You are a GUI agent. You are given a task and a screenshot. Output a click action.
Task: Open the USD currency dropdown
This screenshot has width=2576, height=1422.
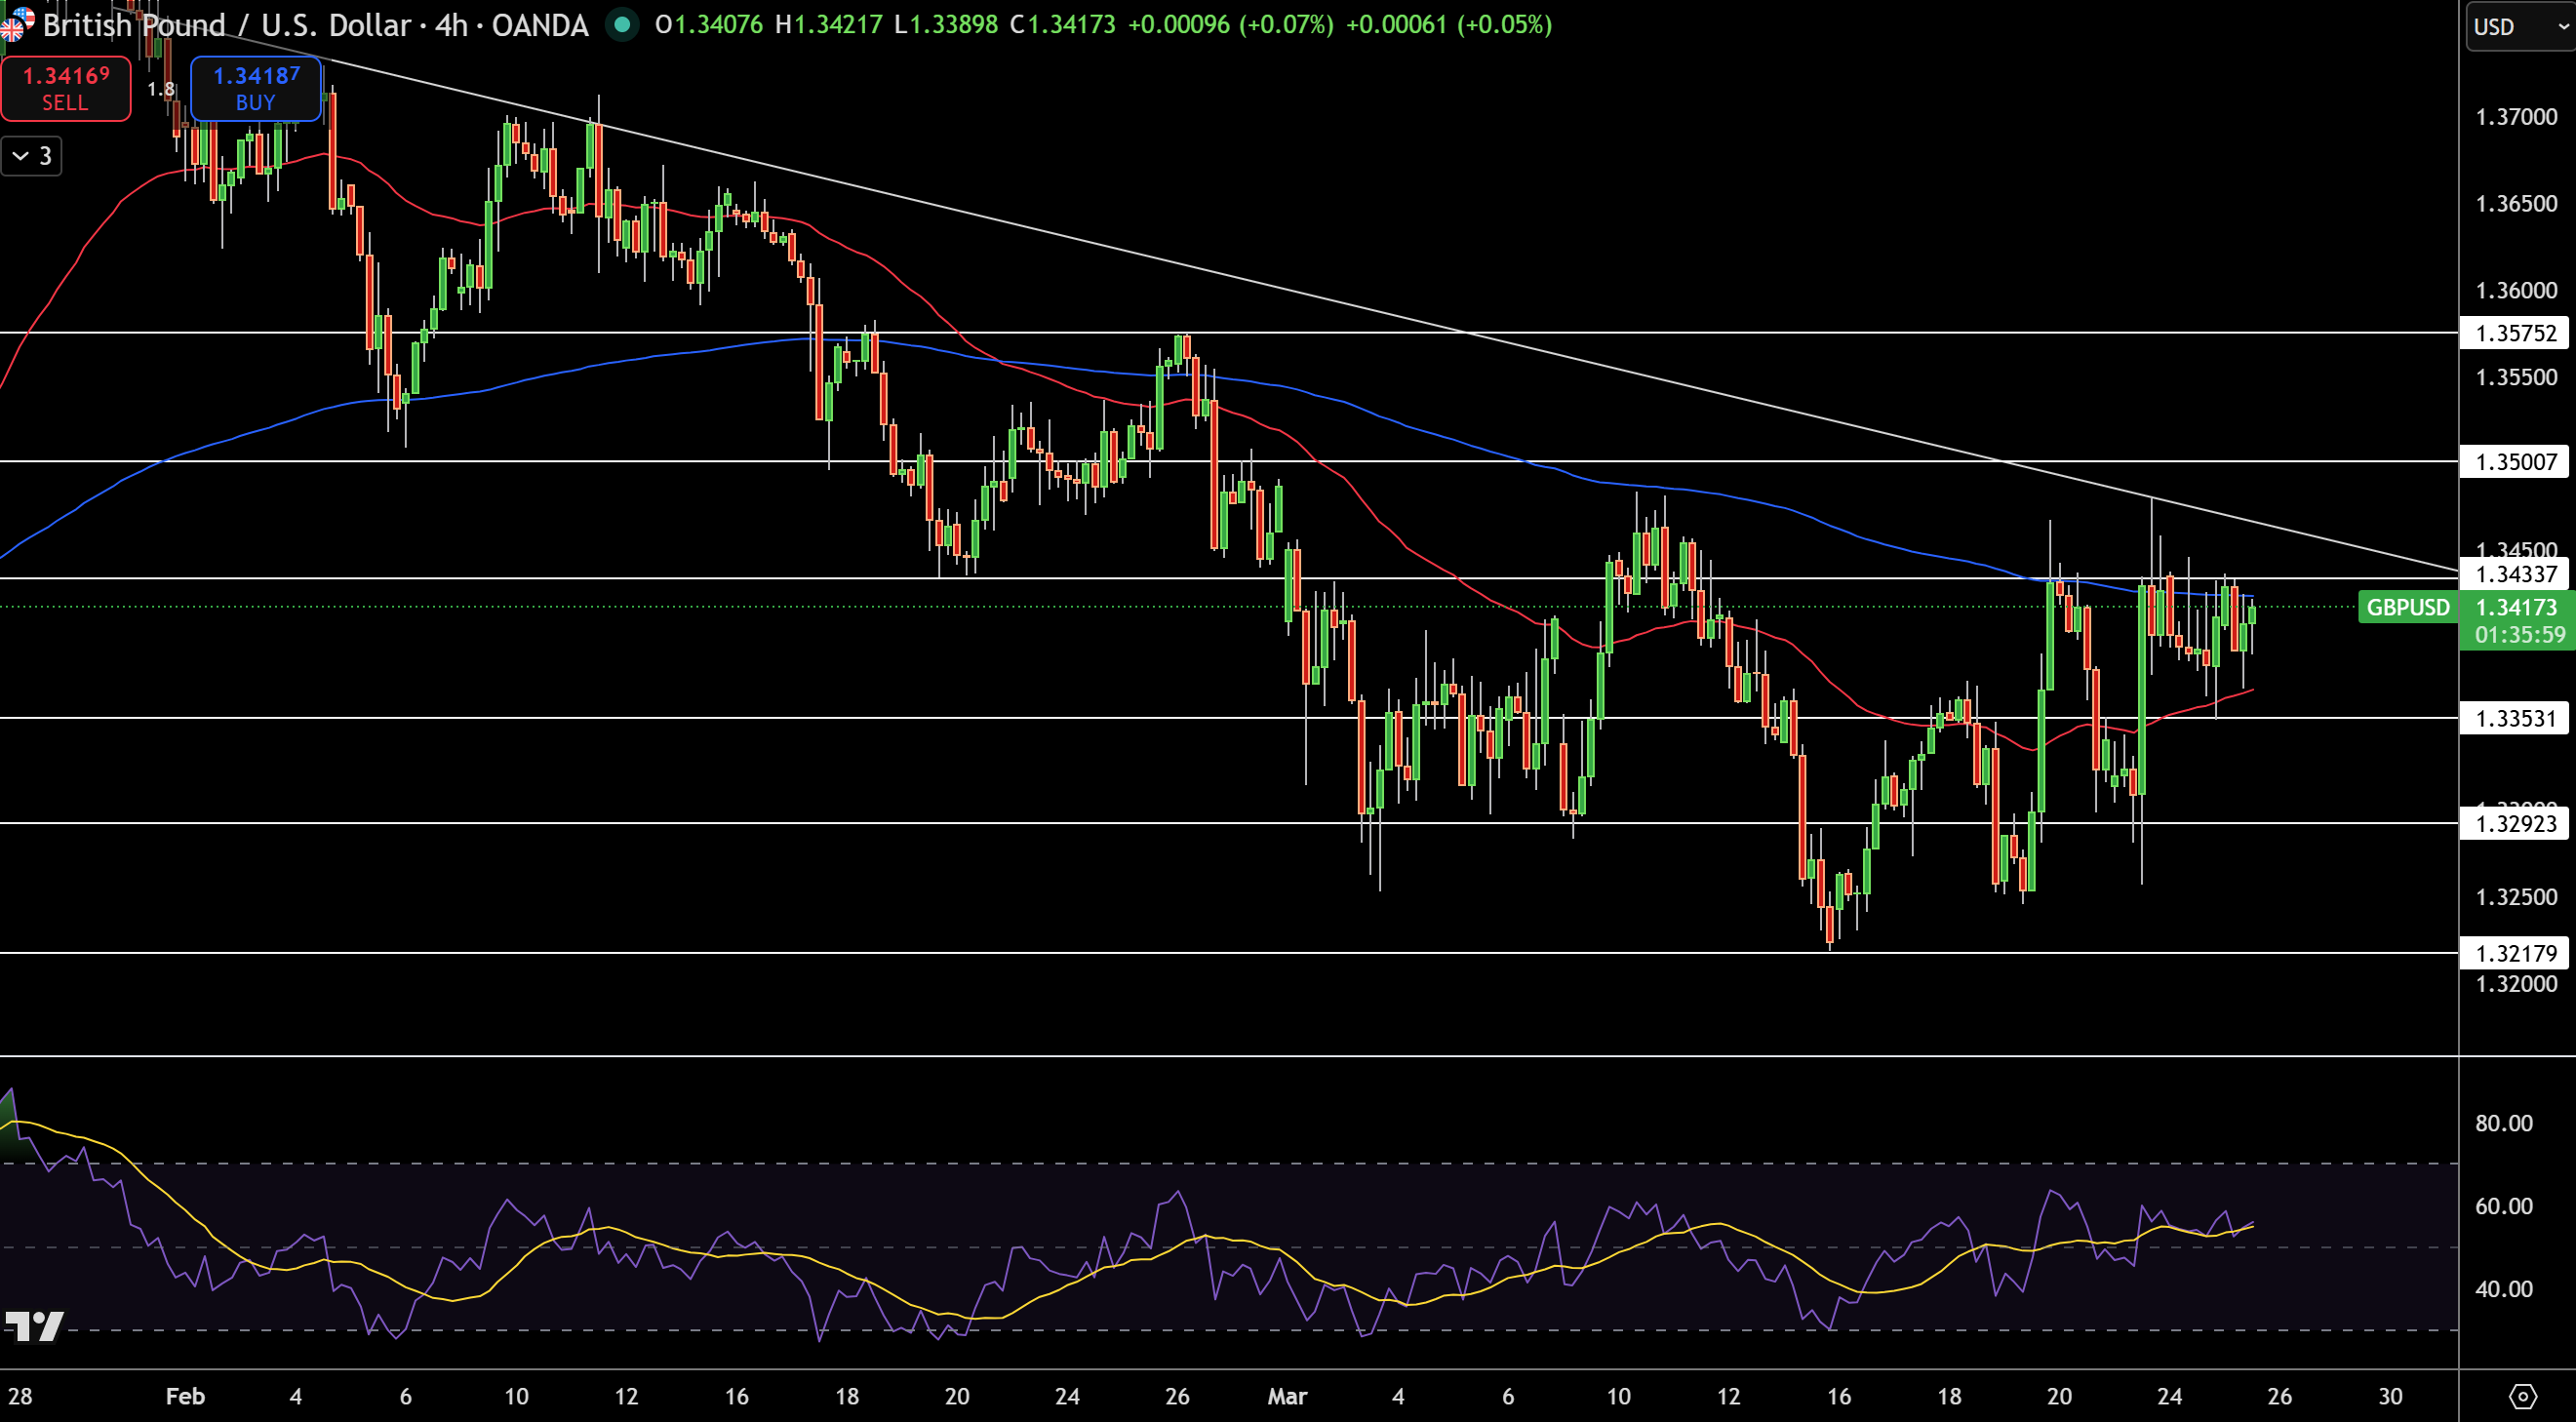coord(2520,27)
